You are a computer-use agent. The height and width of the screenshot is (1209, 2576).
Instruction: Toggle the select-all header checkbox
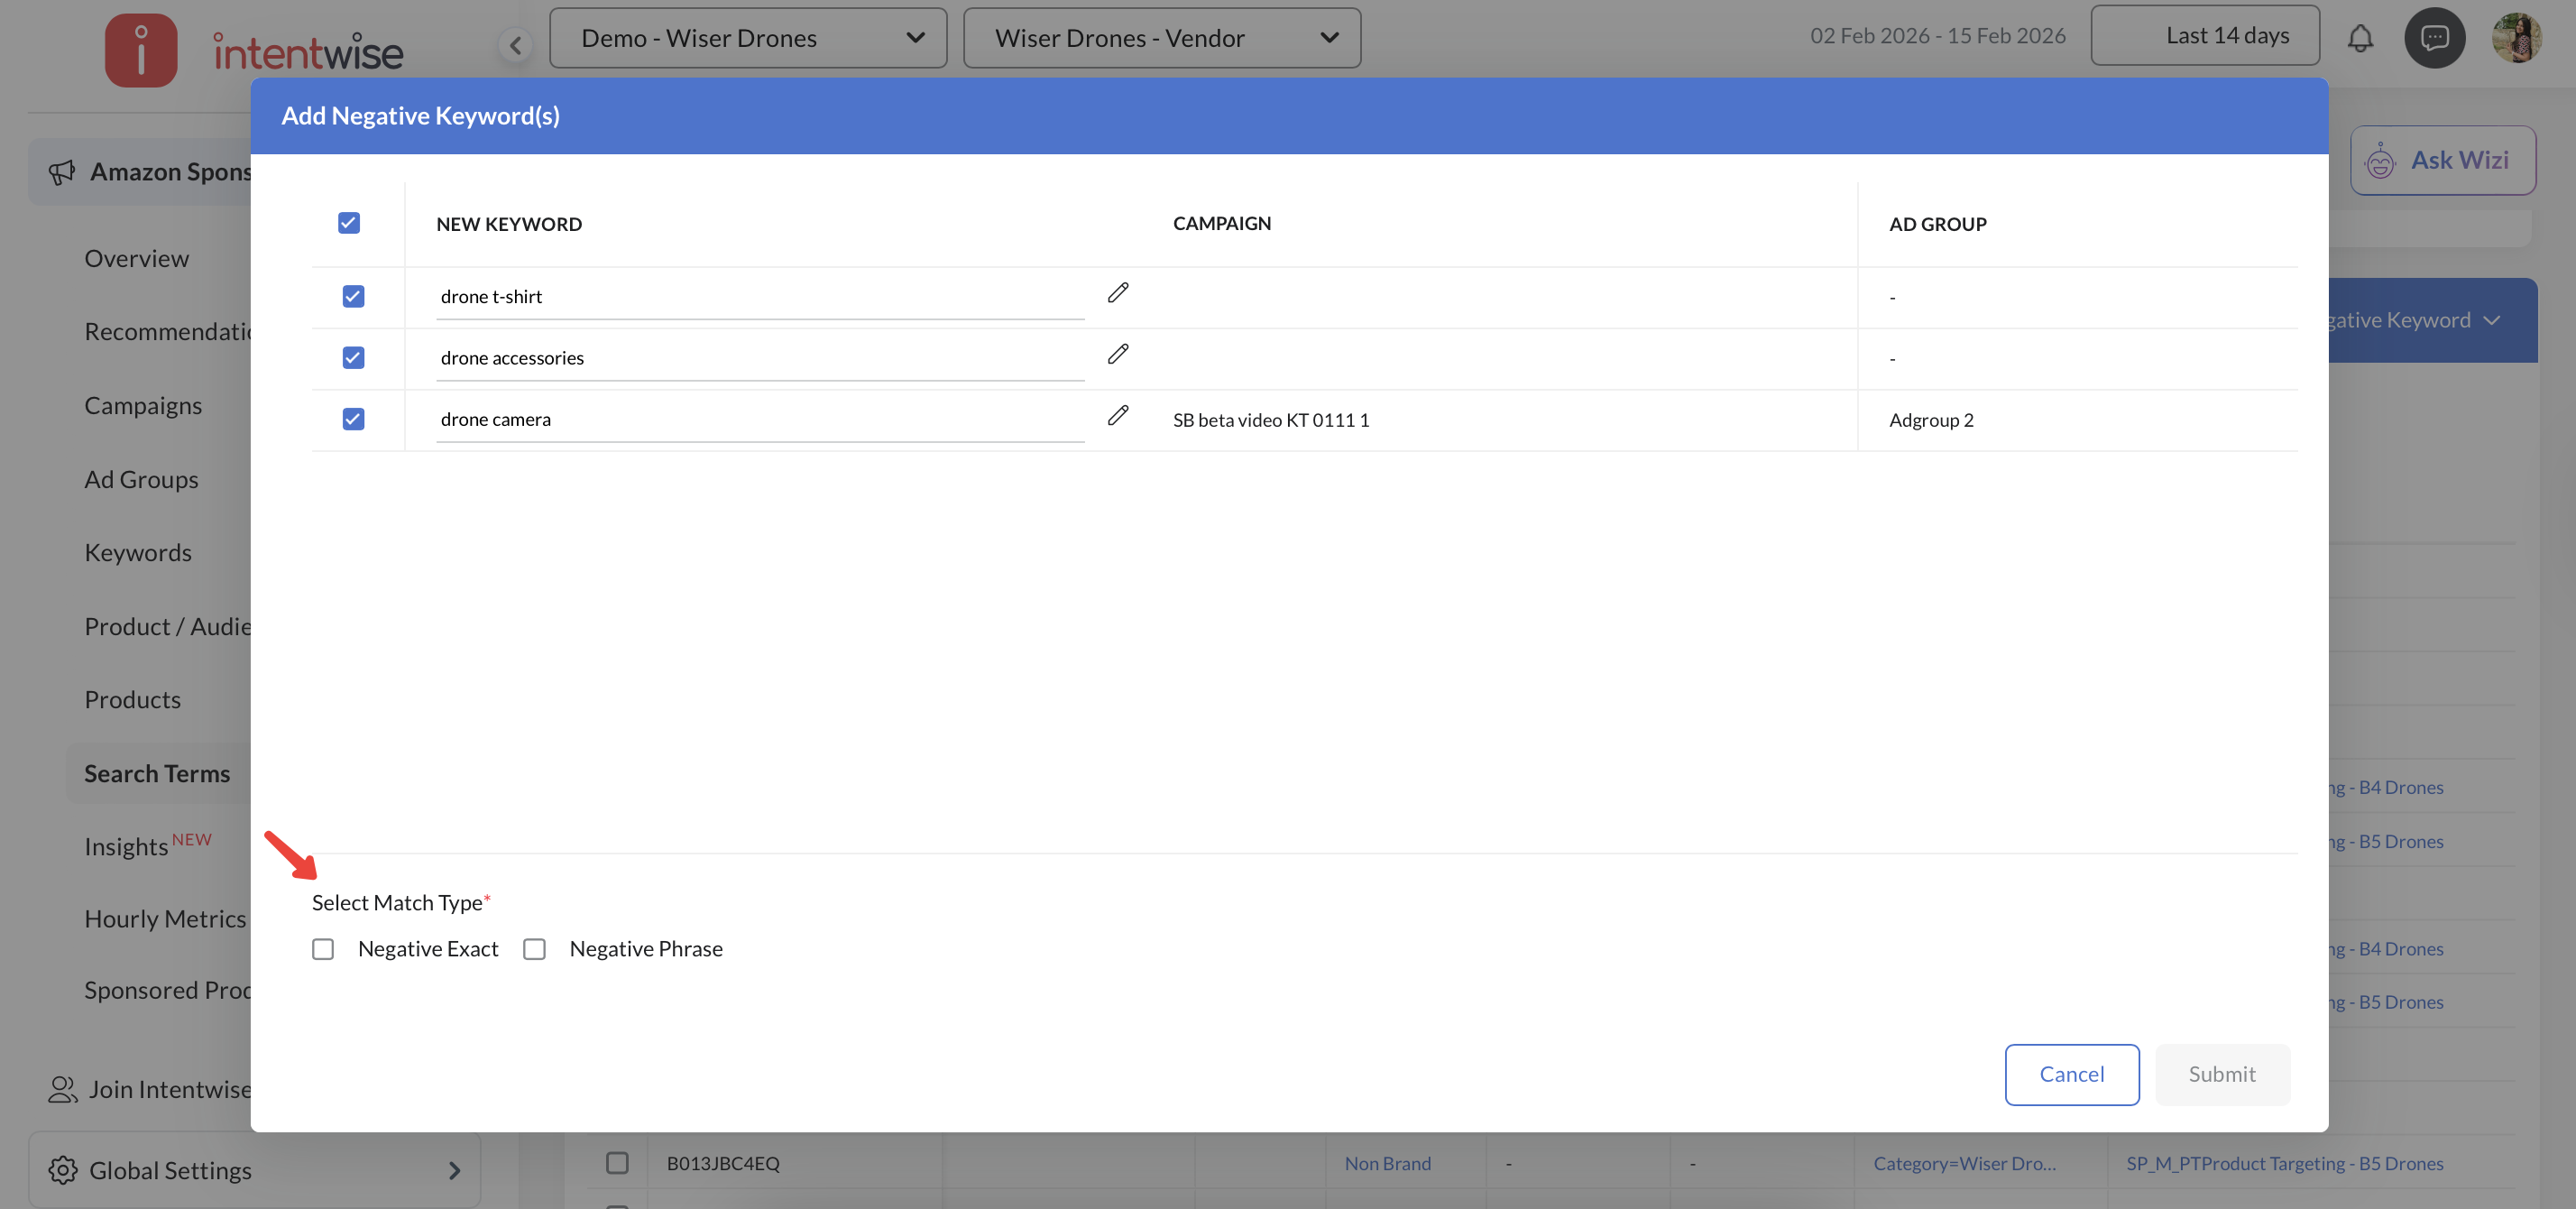(349, 223)
